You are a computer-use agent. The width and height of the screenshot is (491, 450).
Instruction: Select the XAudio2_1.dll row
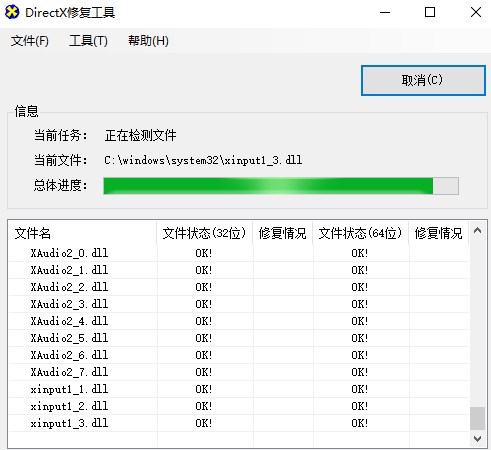click(x=239, y=270)
